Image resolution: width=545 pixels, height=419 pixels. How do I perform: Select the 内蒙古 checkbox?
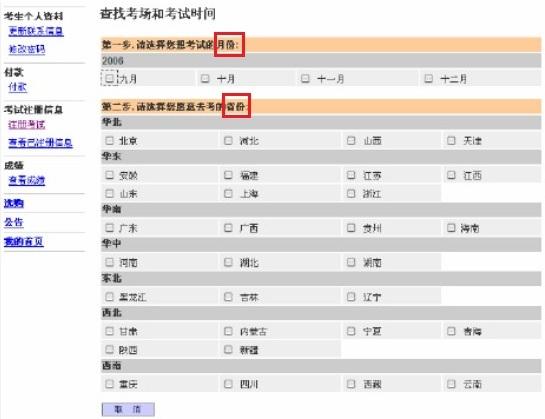pos(228,331)
